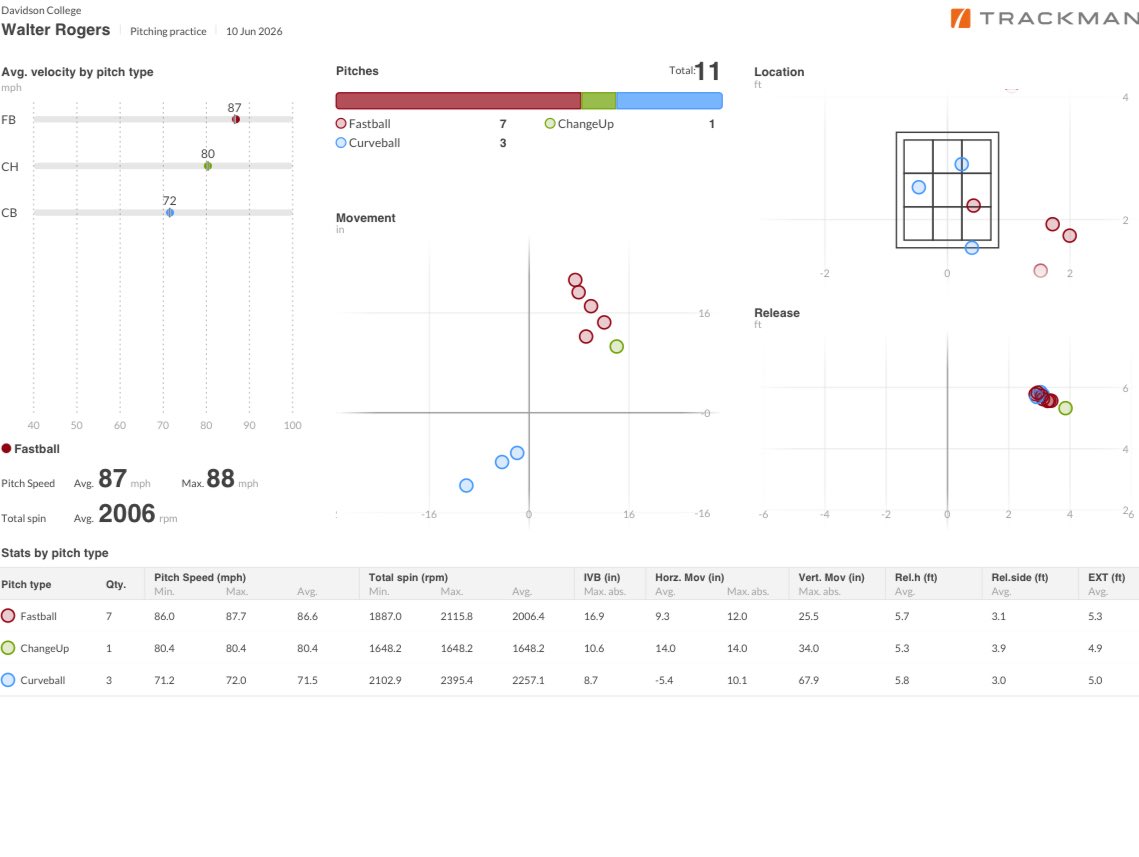
Task: Click Curveball horizontal movement value -5.4
Action: click(664, 681)
